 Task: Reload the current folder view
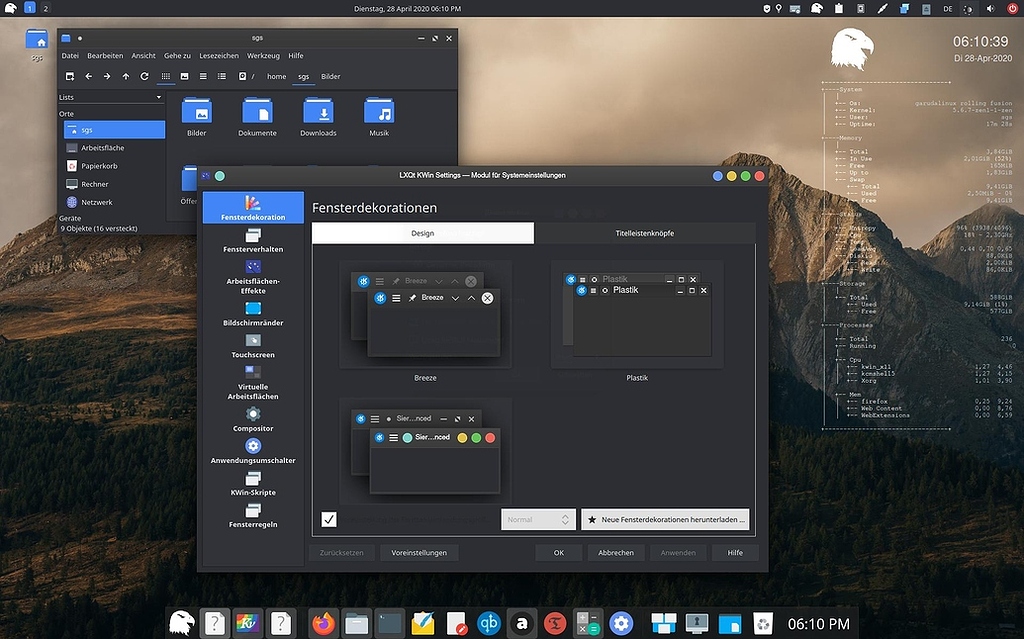142,76
